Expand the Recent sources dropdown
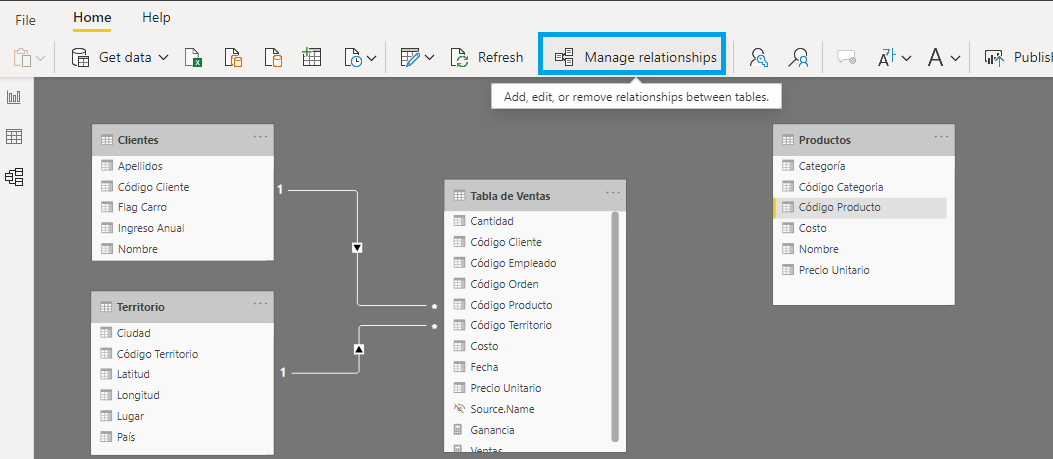The image size is (1053, 459). pos(371,58)
